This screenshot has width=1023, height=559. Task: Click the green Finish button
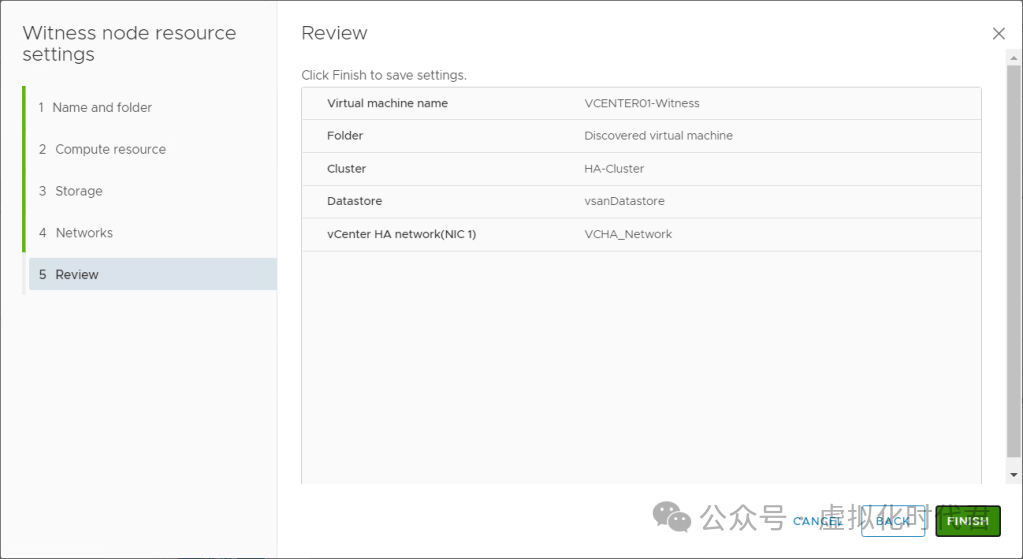pyautogui.click(x=967, y=521)
